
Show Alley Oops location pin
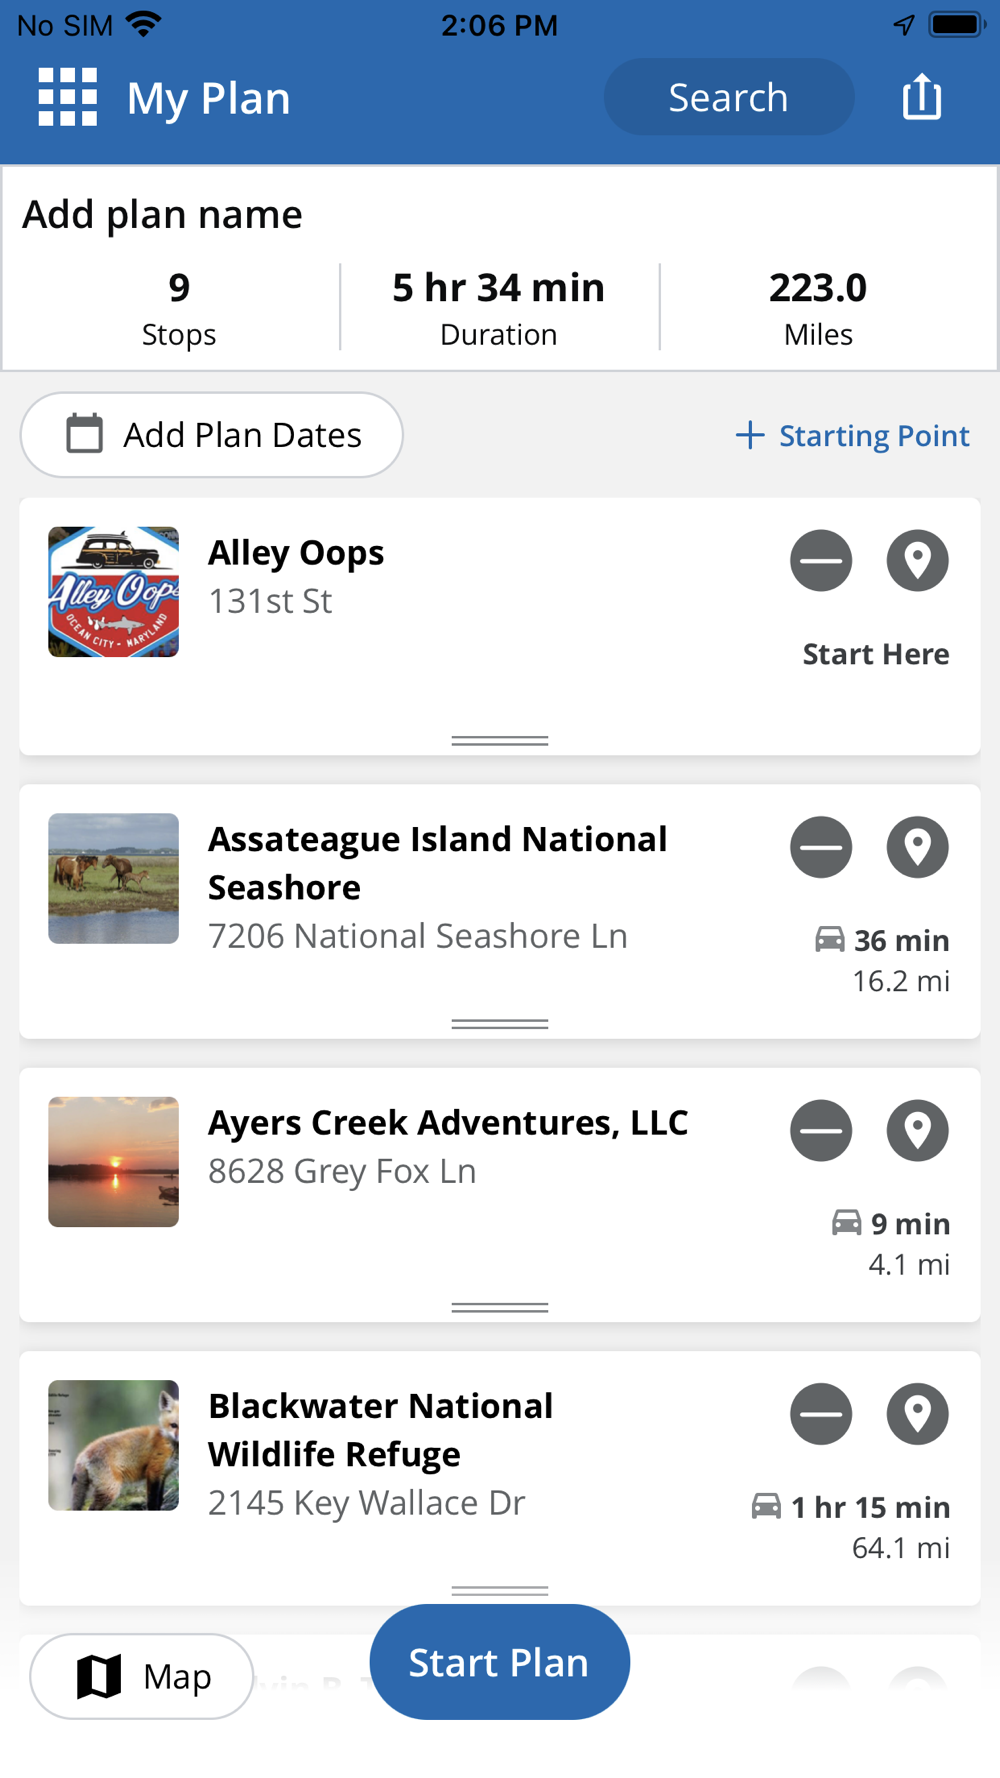(x=917, y=560)
